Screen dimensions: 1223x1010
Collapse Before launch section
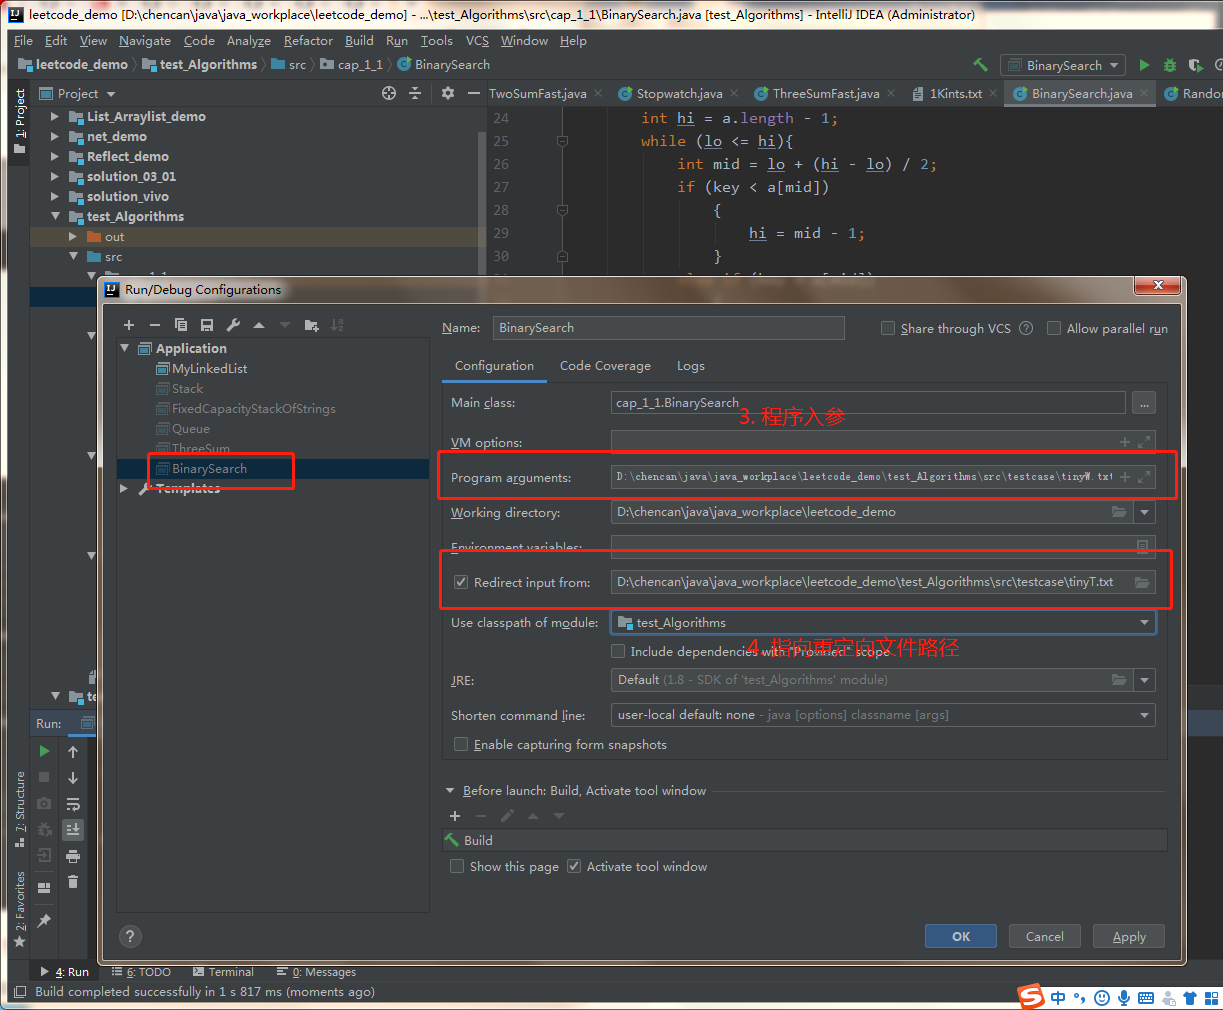450,791
